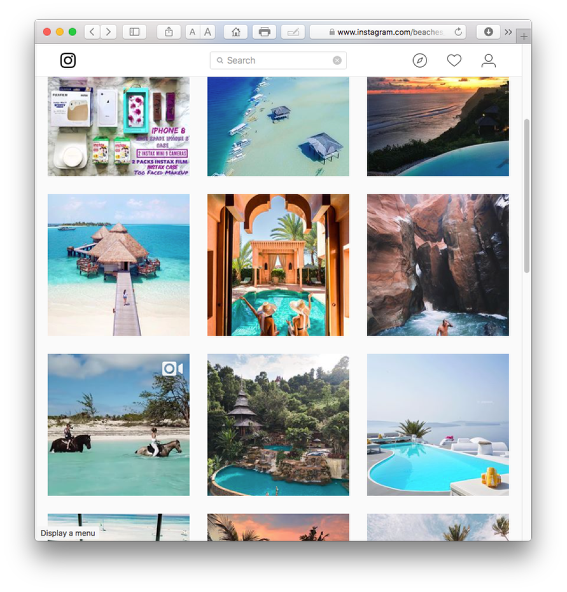Clear the search field with the x icon
This screenshot has height=592, width=567.
(337, 60)
